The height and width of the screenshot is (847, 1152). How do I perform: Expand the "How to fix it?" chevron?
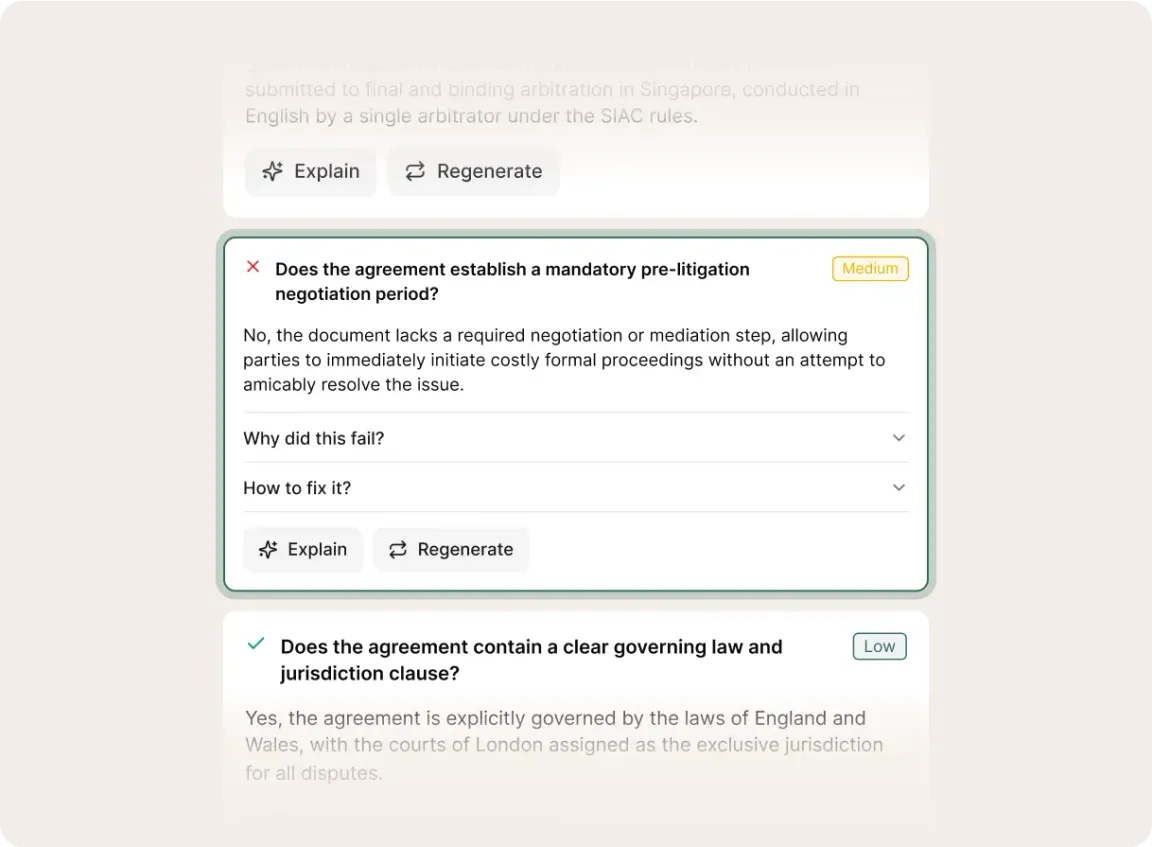click(898, 488)
